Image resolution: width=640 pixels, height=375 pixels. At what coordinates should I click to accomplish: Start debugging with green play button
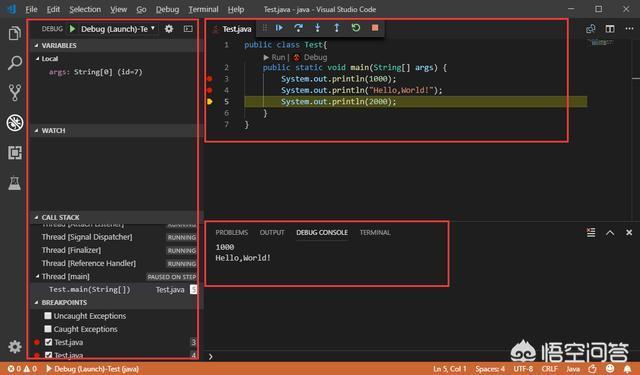pos(72,29)
